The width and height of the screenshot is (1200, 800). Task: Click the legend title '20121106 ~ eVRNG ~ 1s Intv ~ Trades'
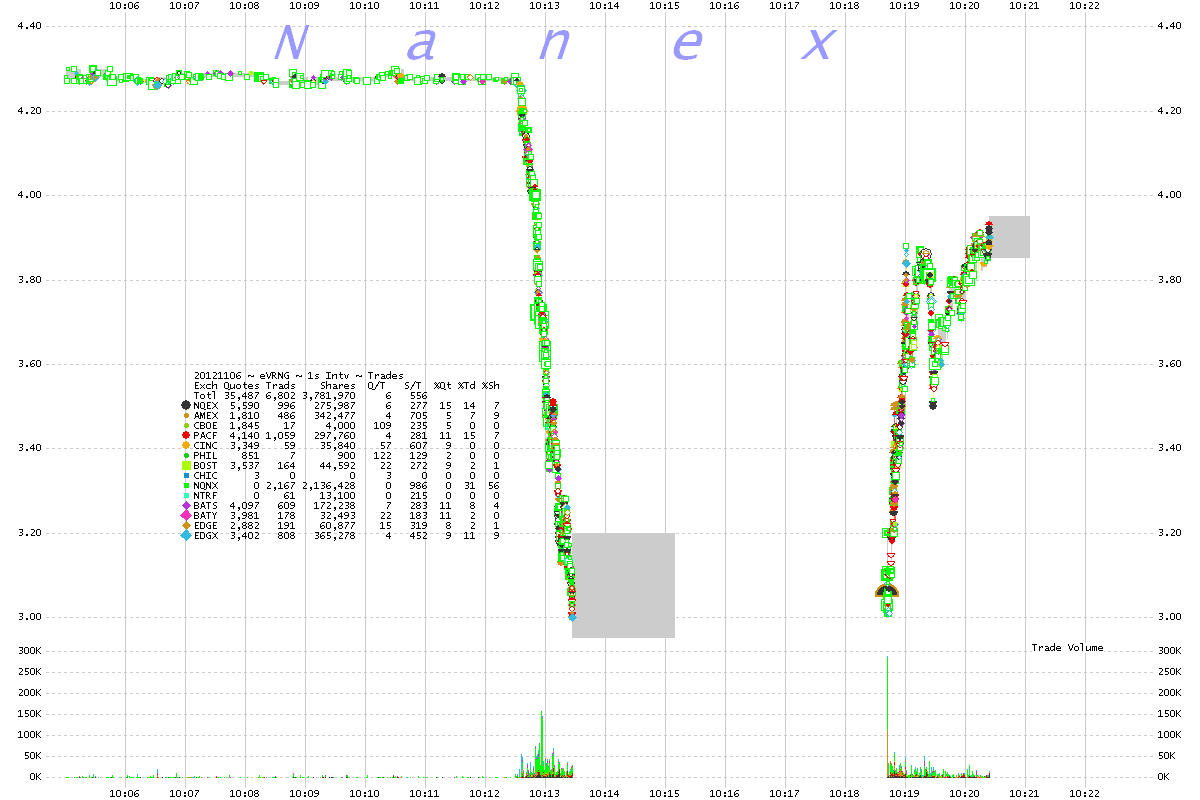(299, 375)
